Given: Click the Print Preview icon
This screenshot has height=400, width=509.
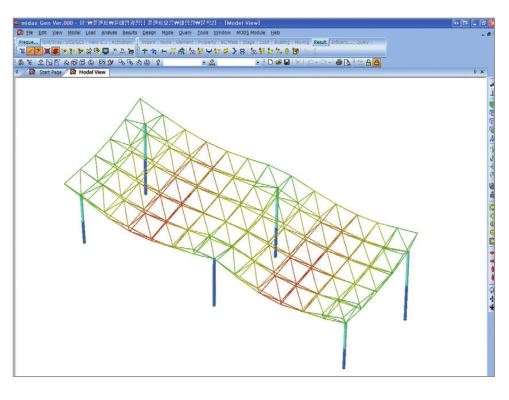Looking at the screenshot, I should [x=347, y=62].
